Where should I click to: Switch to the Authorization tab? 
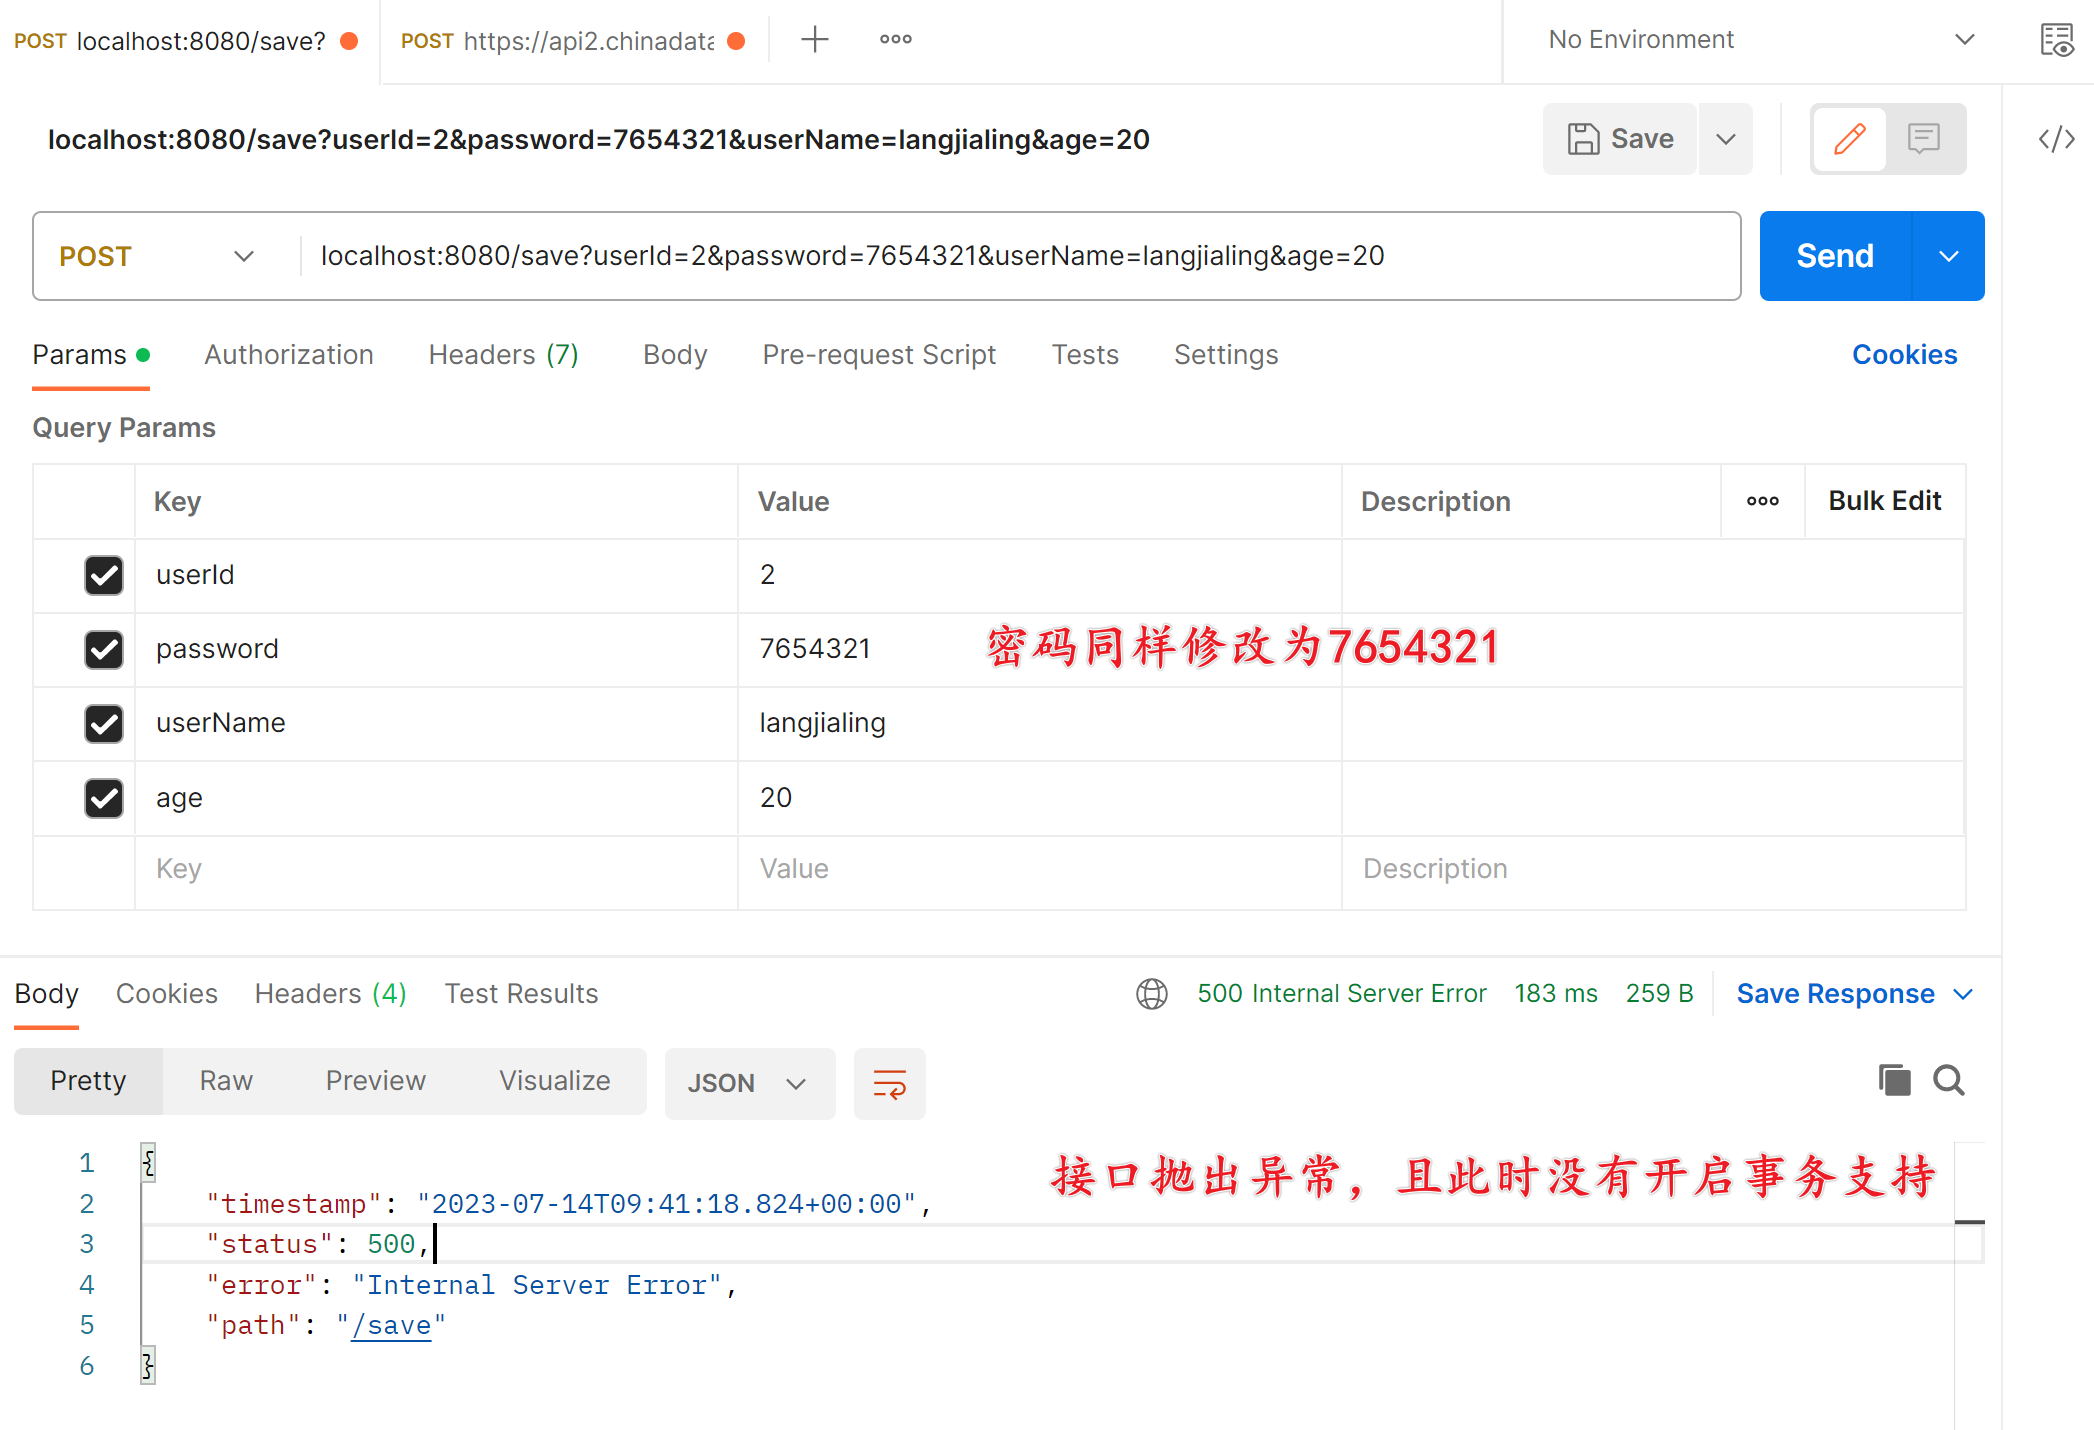pyautogui.click(x=288, y=355)
